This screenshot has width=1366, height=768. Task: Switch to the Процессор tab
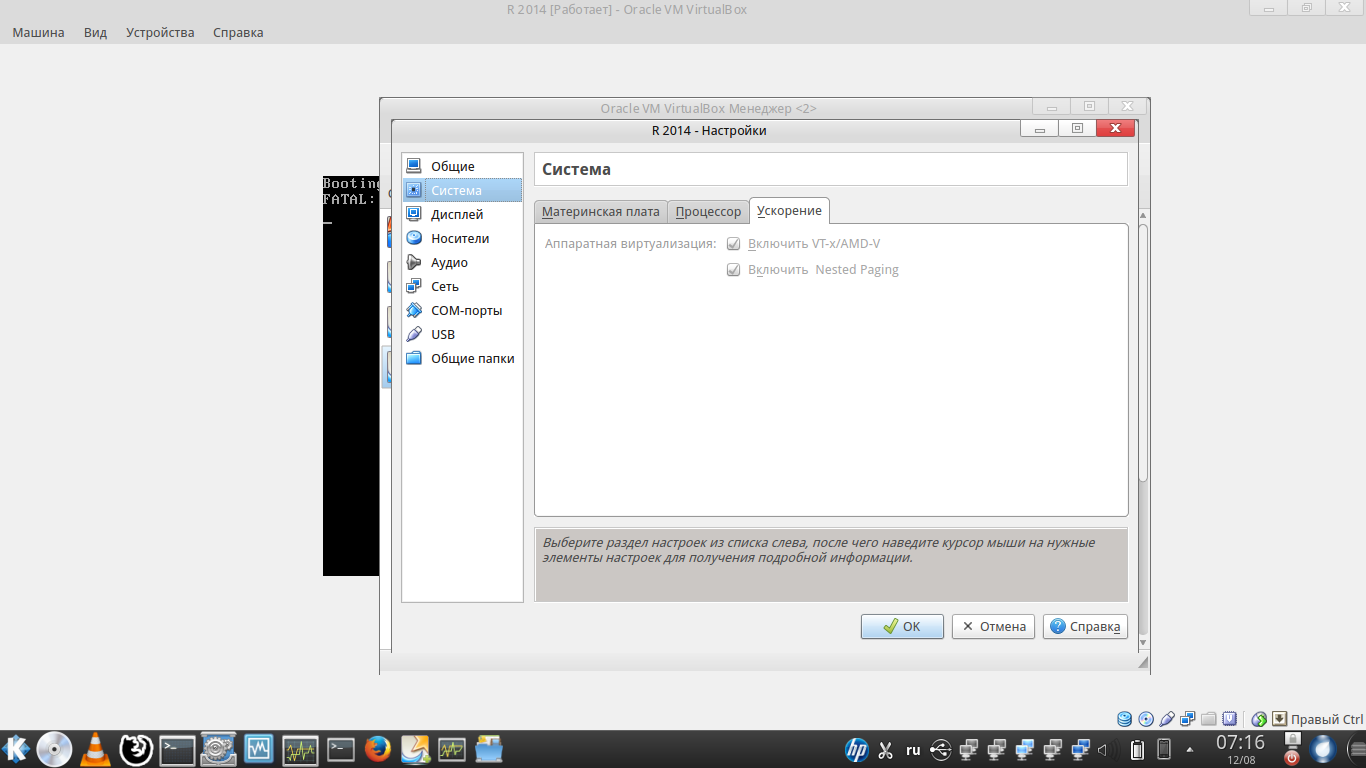point(708,211)
